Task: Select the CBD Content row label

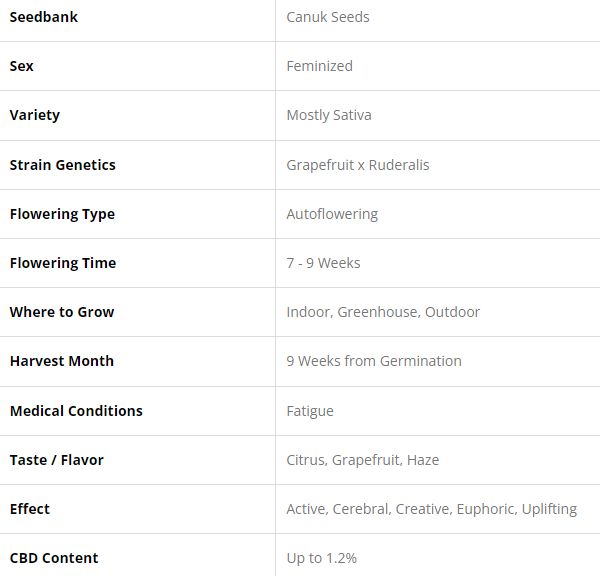Action: (54, 558)
